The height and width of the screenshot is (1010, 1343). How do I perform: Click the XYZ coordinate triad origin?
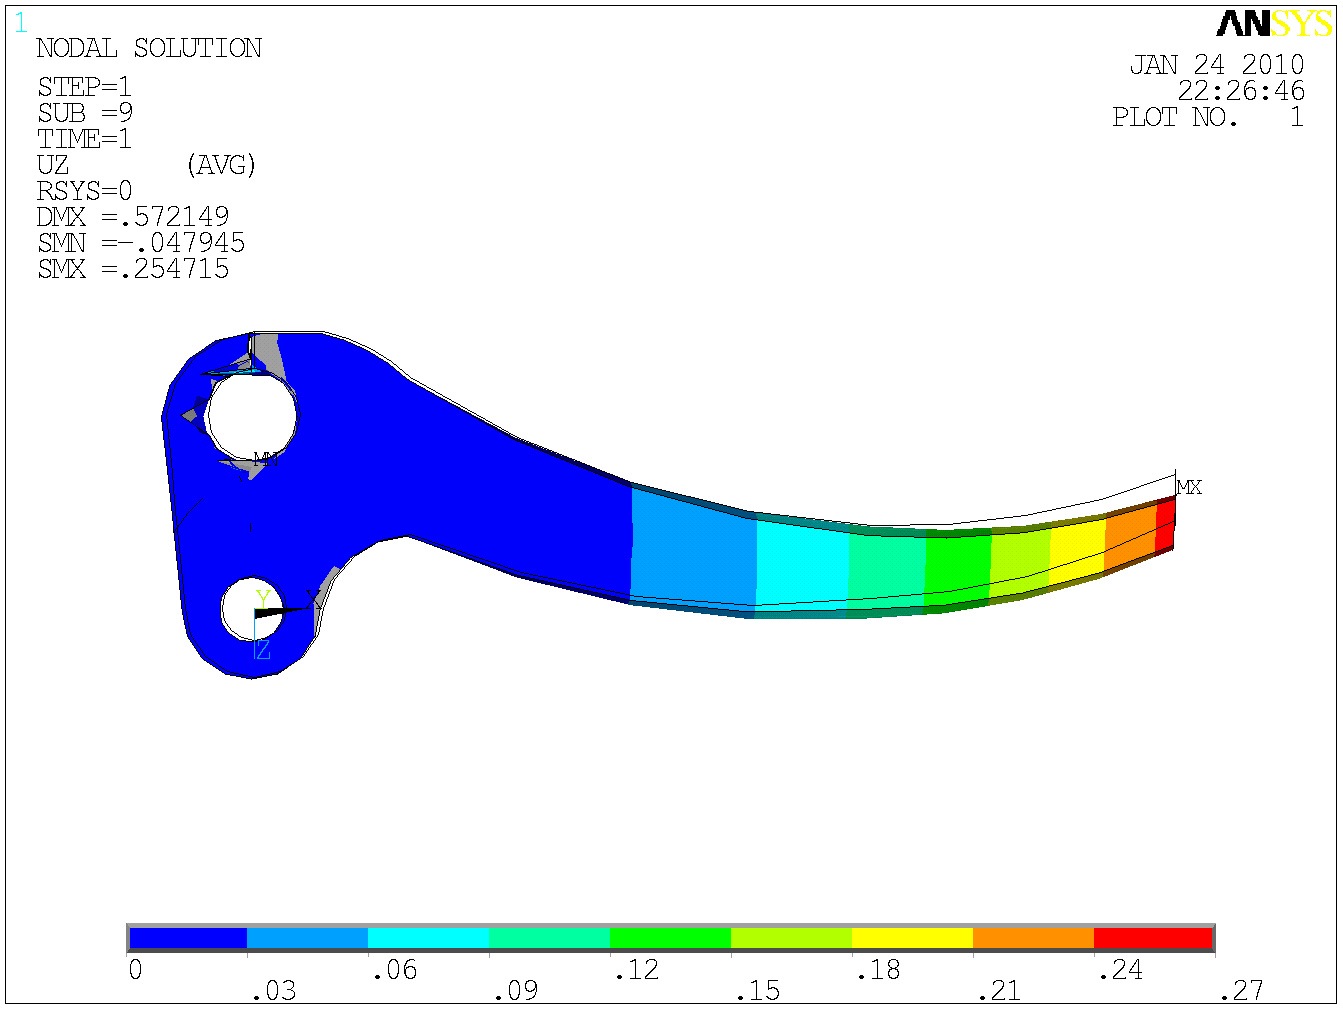[256, 612]
